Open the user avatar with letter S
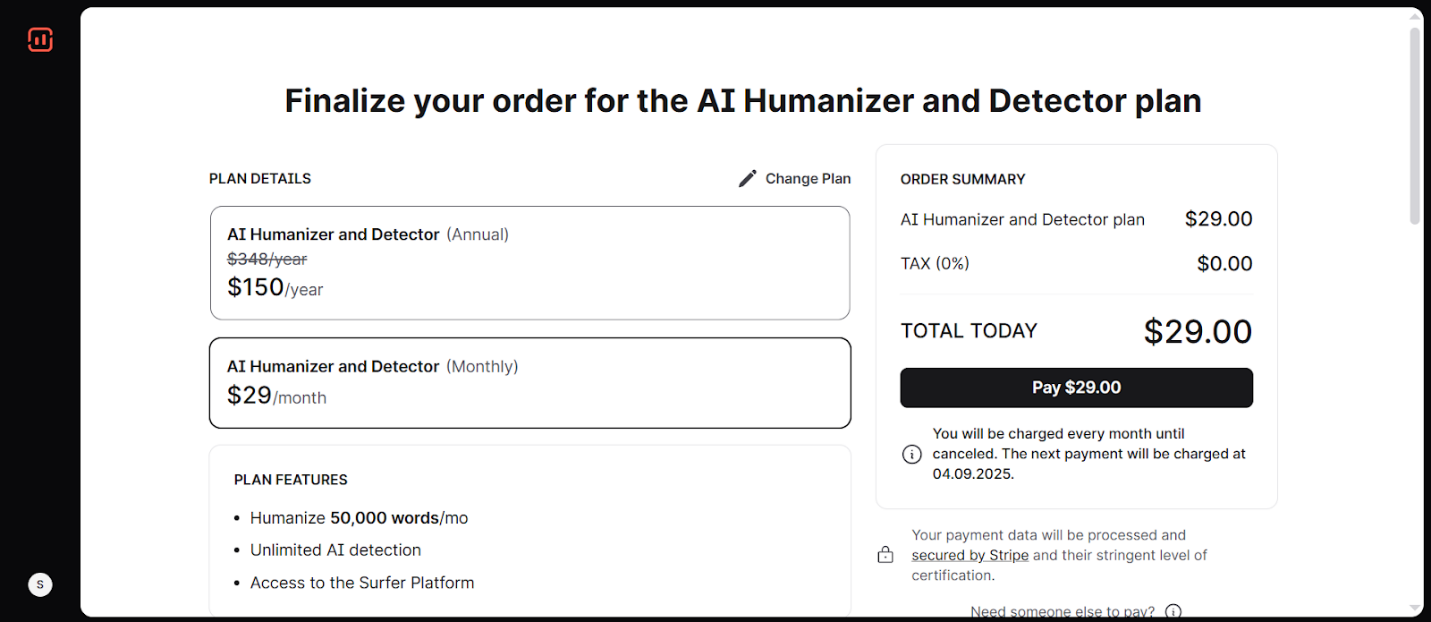 [x=40, y=585]
